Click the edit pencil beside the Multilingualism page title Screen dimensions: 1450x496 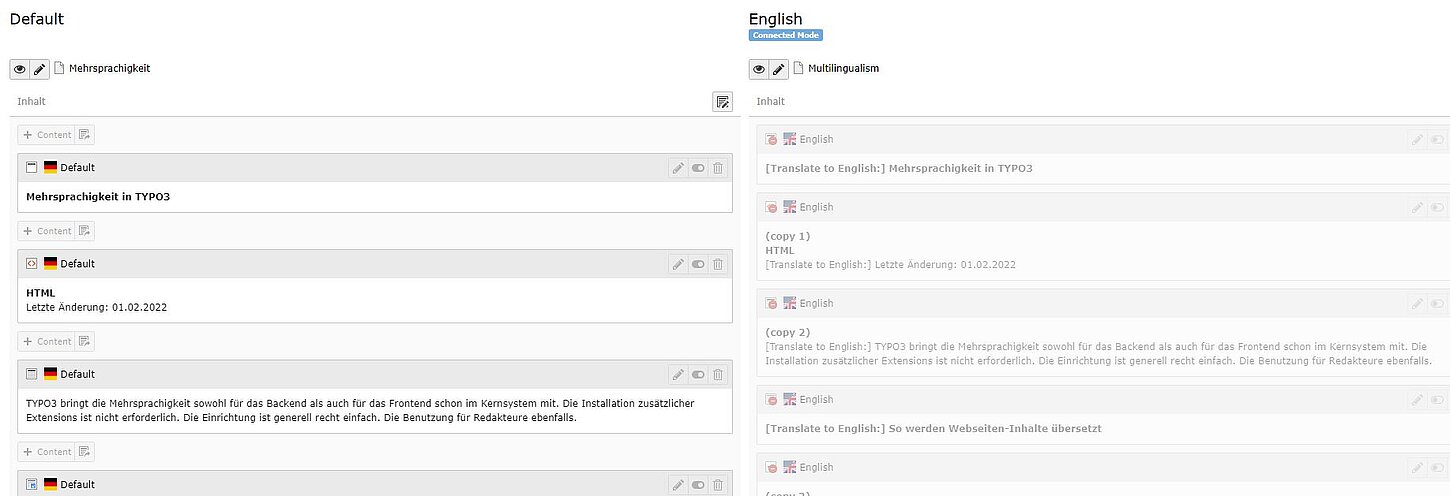click(x=778, y=69)
